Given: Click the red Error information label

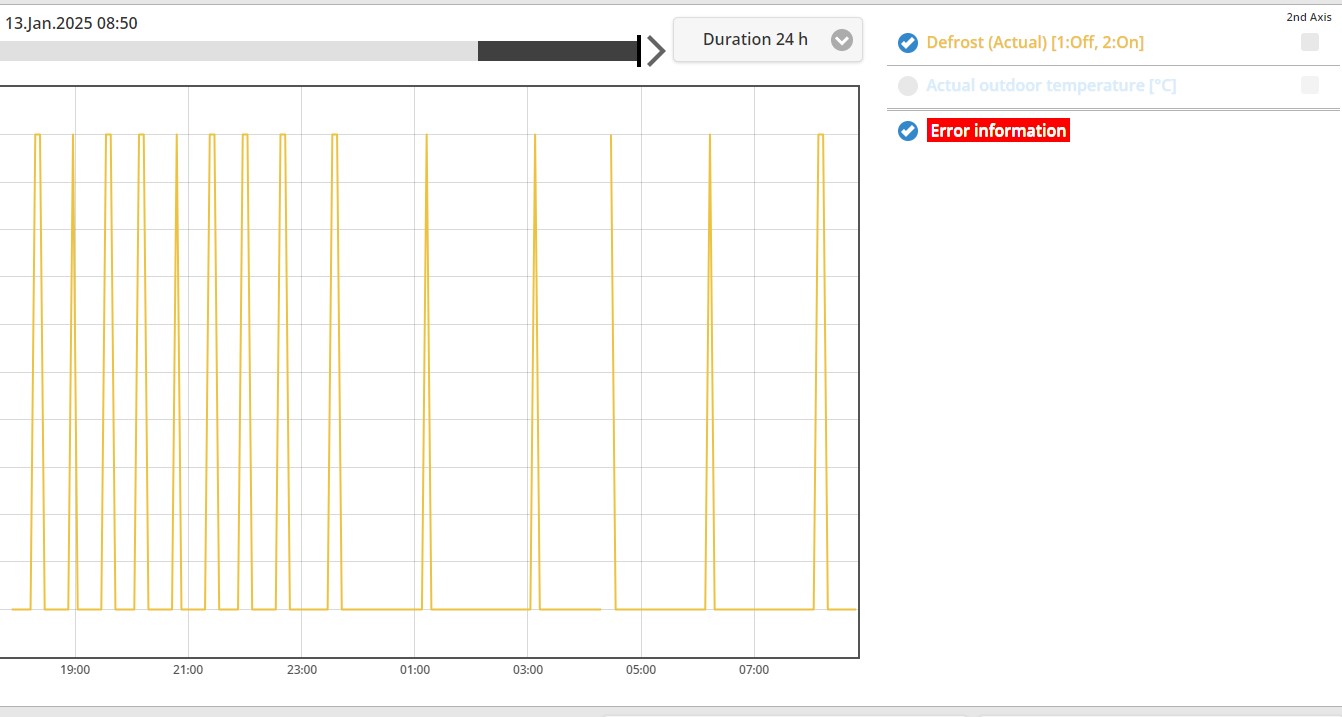Looking at the screenshot, I should [998, 131].
